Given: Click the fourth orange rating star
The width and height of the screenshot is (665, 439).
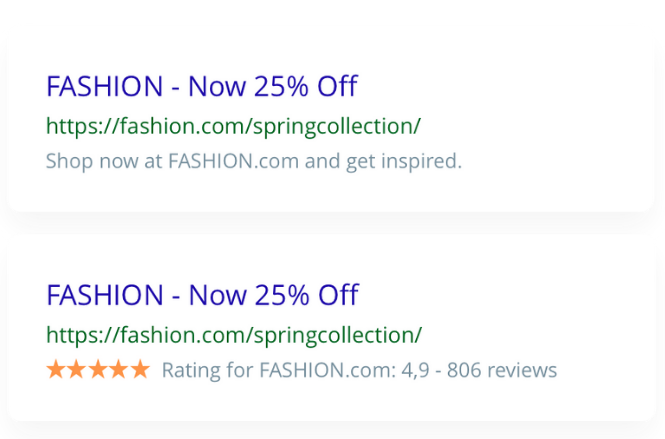Looking at the screenshot, I should (119, 370).
